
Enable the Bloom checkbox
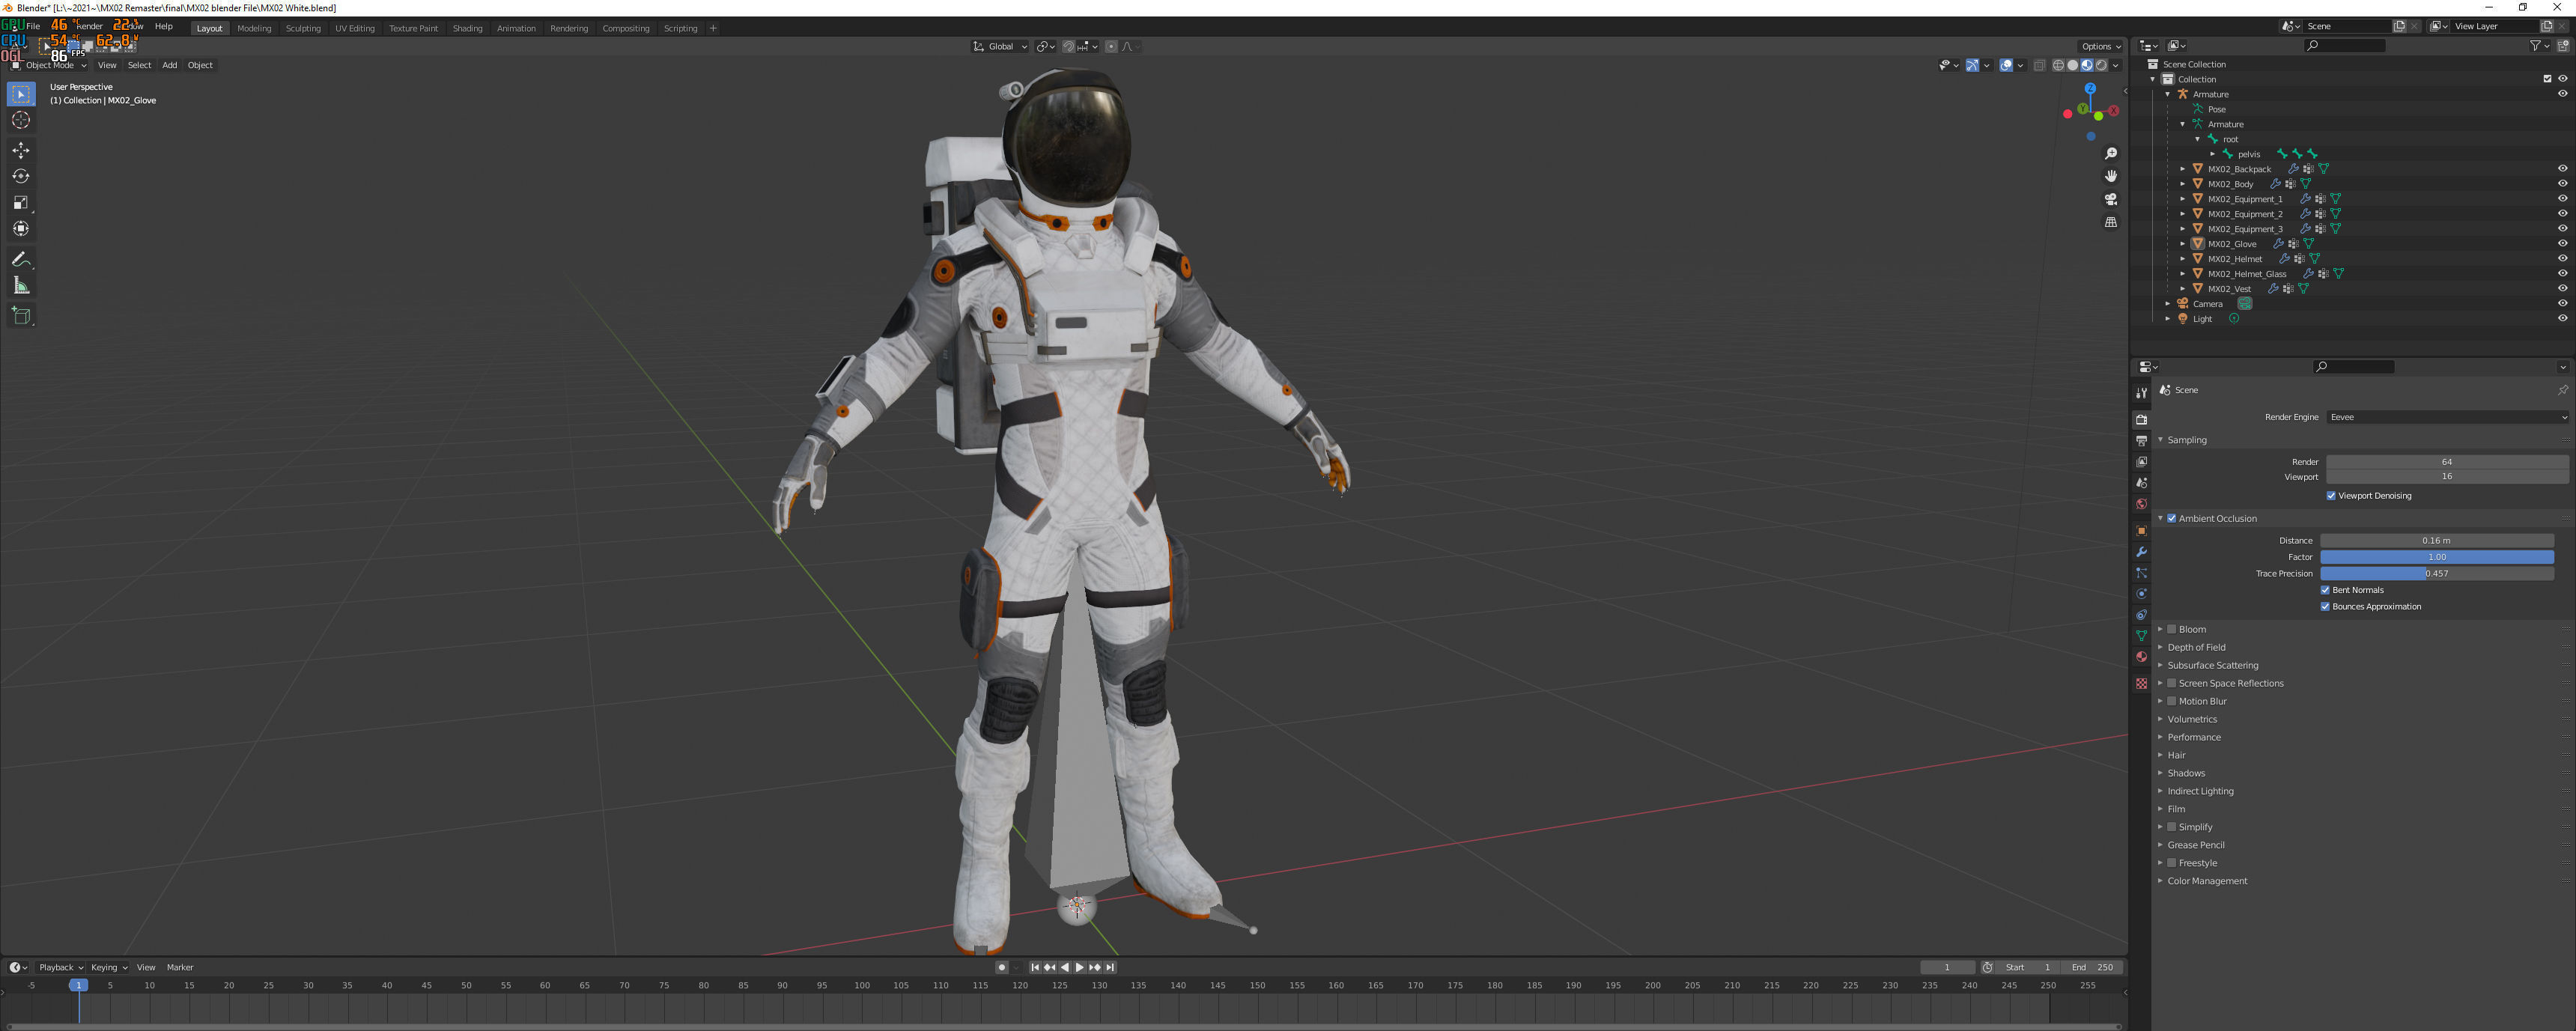coord(2172,630)
